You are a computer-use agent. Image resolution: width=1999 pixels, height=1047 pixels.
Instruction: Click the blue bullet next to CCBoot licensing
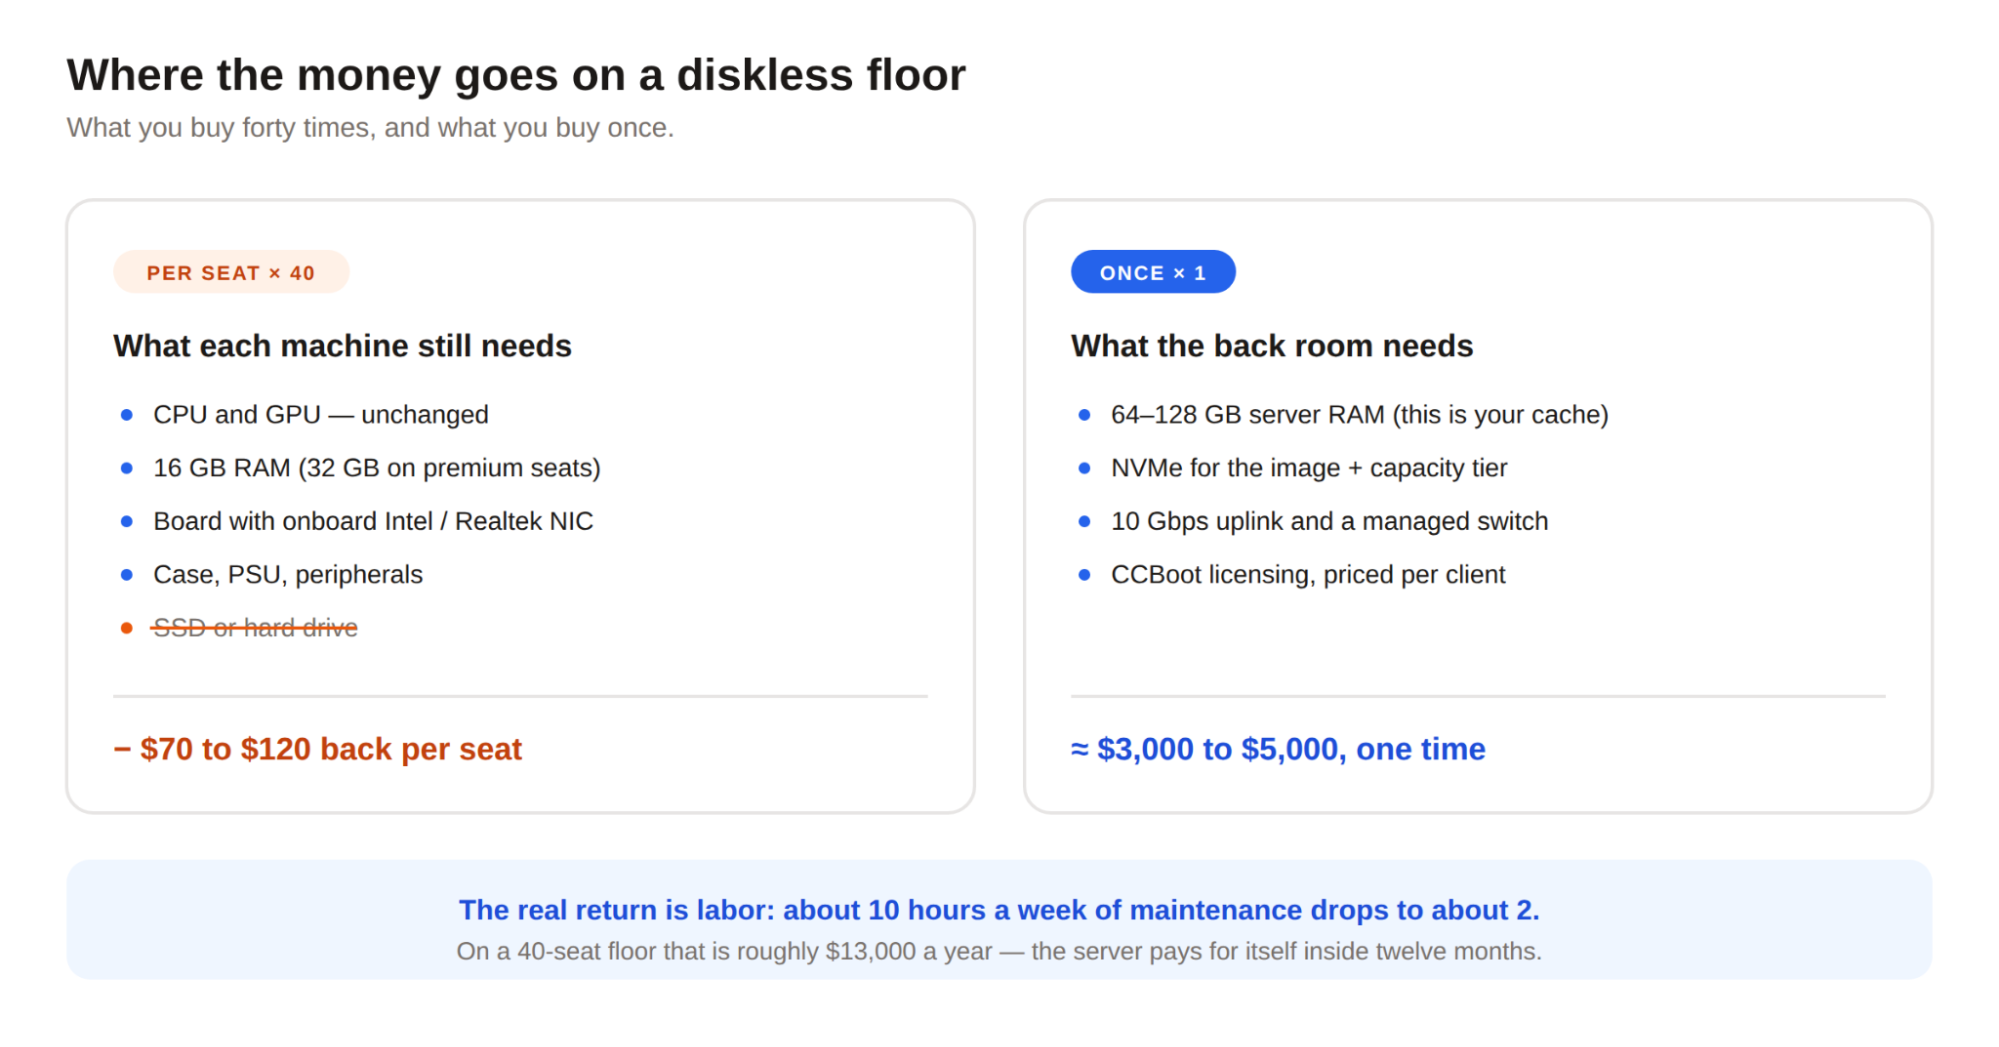[x=1085, y=574]
